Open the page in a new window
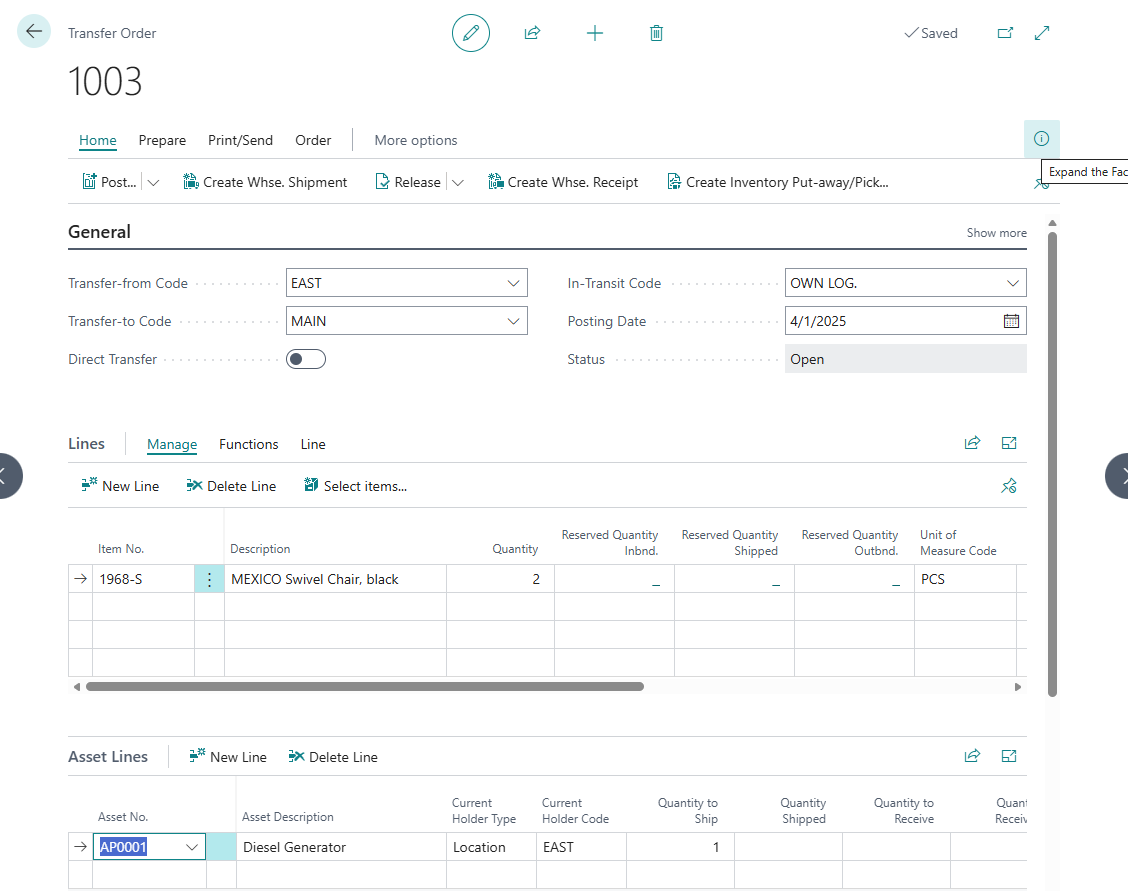Image resolution: width=1128 pixels, height=891 pixels. (x=1005, y=33)
